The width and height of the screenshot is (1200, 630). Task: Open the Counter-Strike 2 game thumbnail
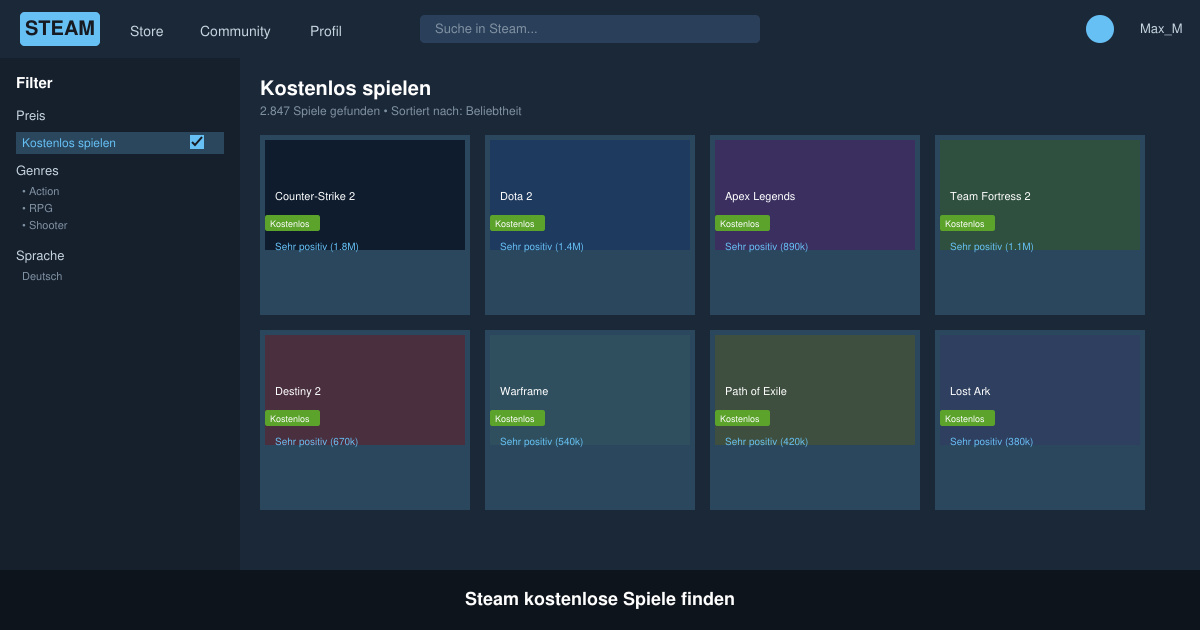[365, 195]
